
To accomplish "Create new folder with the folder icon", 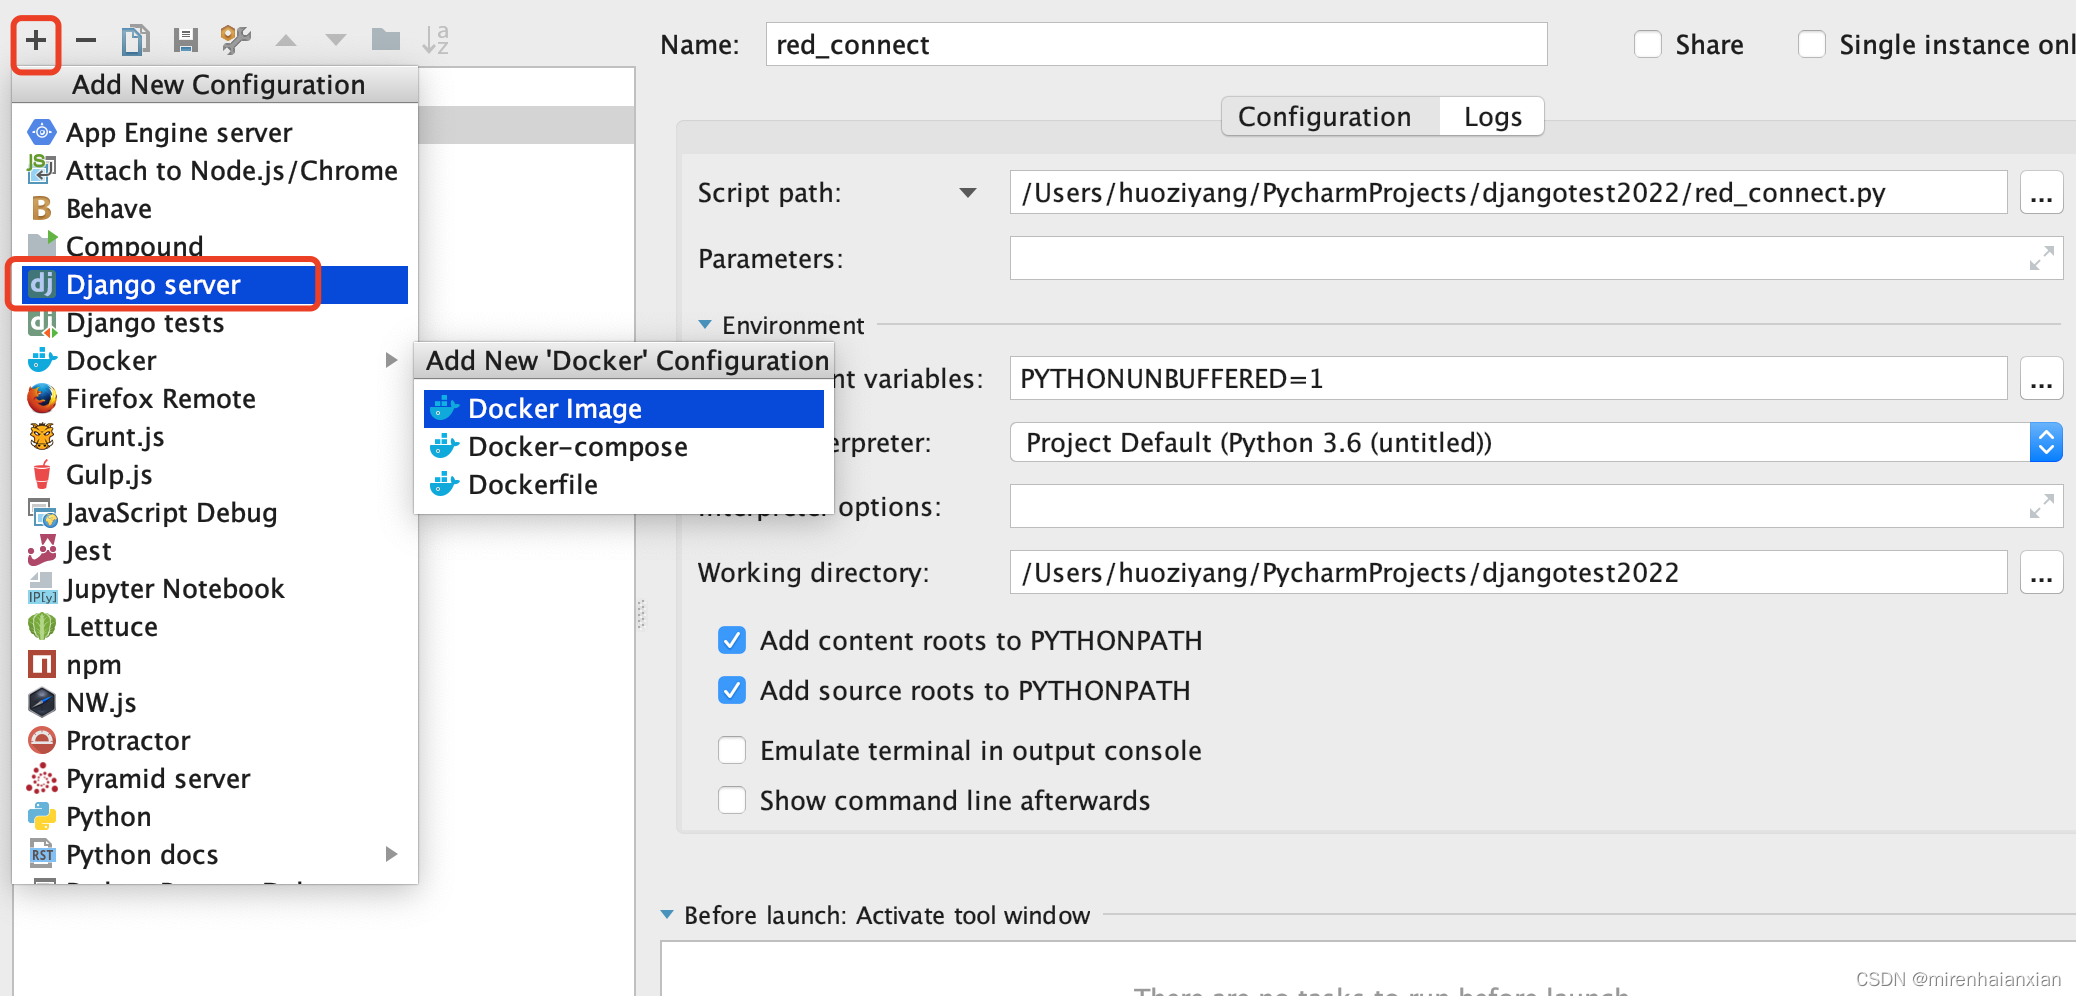I will 386,41.
